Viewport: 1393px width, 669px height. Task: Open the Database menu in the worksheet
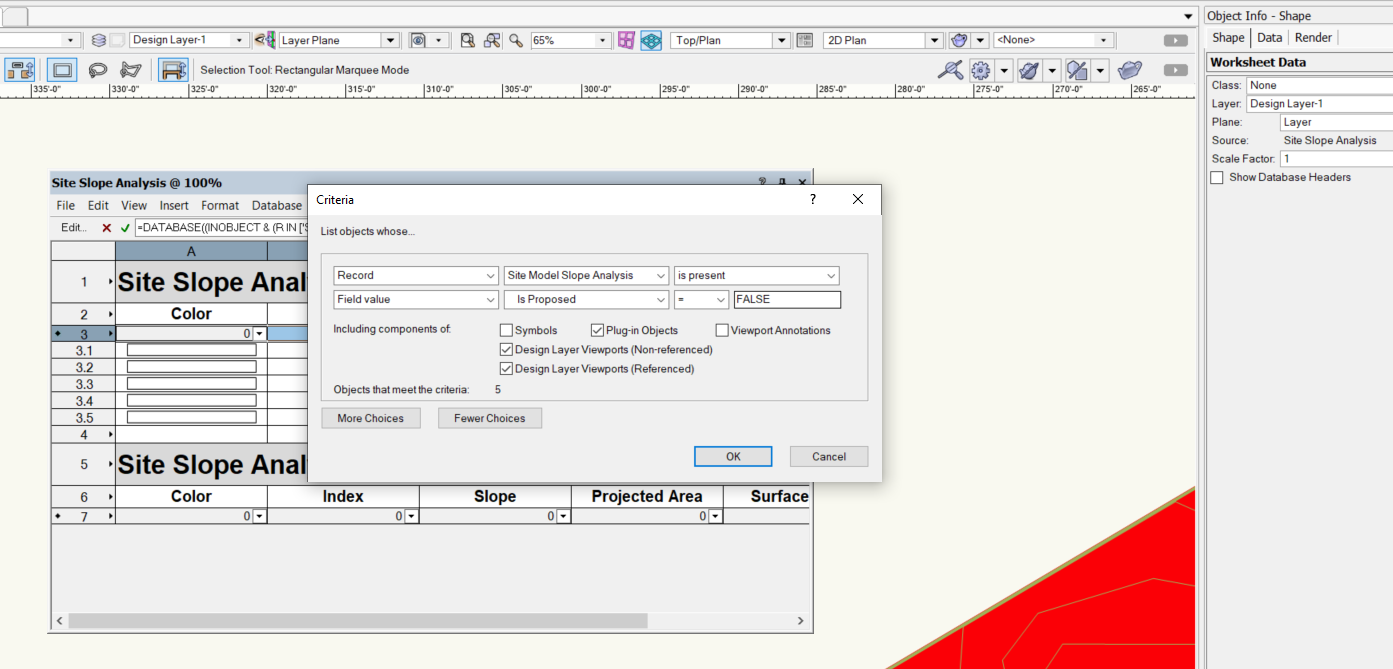[277, 205]
